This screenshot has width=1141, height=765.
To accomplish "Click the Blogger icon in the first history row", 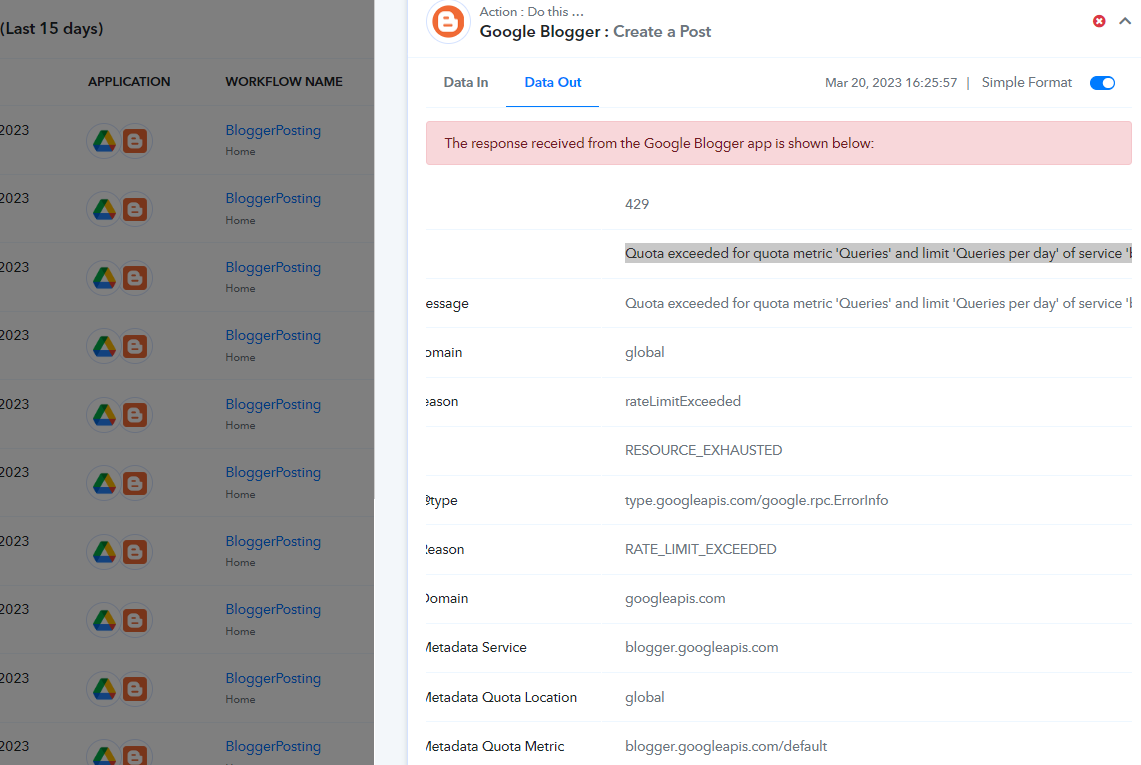I will pos(135,140).
